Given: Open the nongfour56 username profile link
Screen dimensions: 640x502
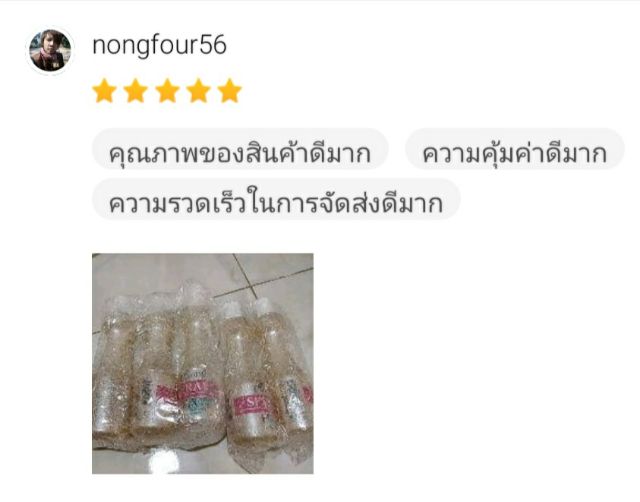Looking at the screenshot, I should (x=159, y=46).
